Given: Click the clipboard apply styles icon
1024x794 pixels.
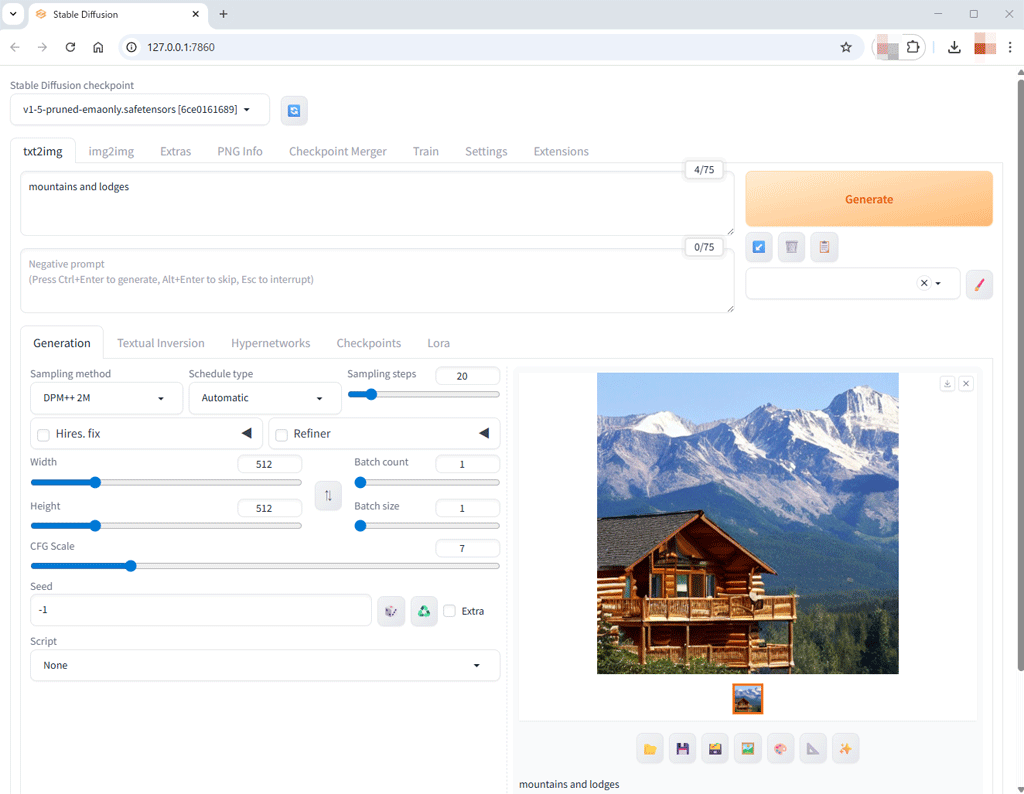Looking at the screenshot, I should click(824, 247).
